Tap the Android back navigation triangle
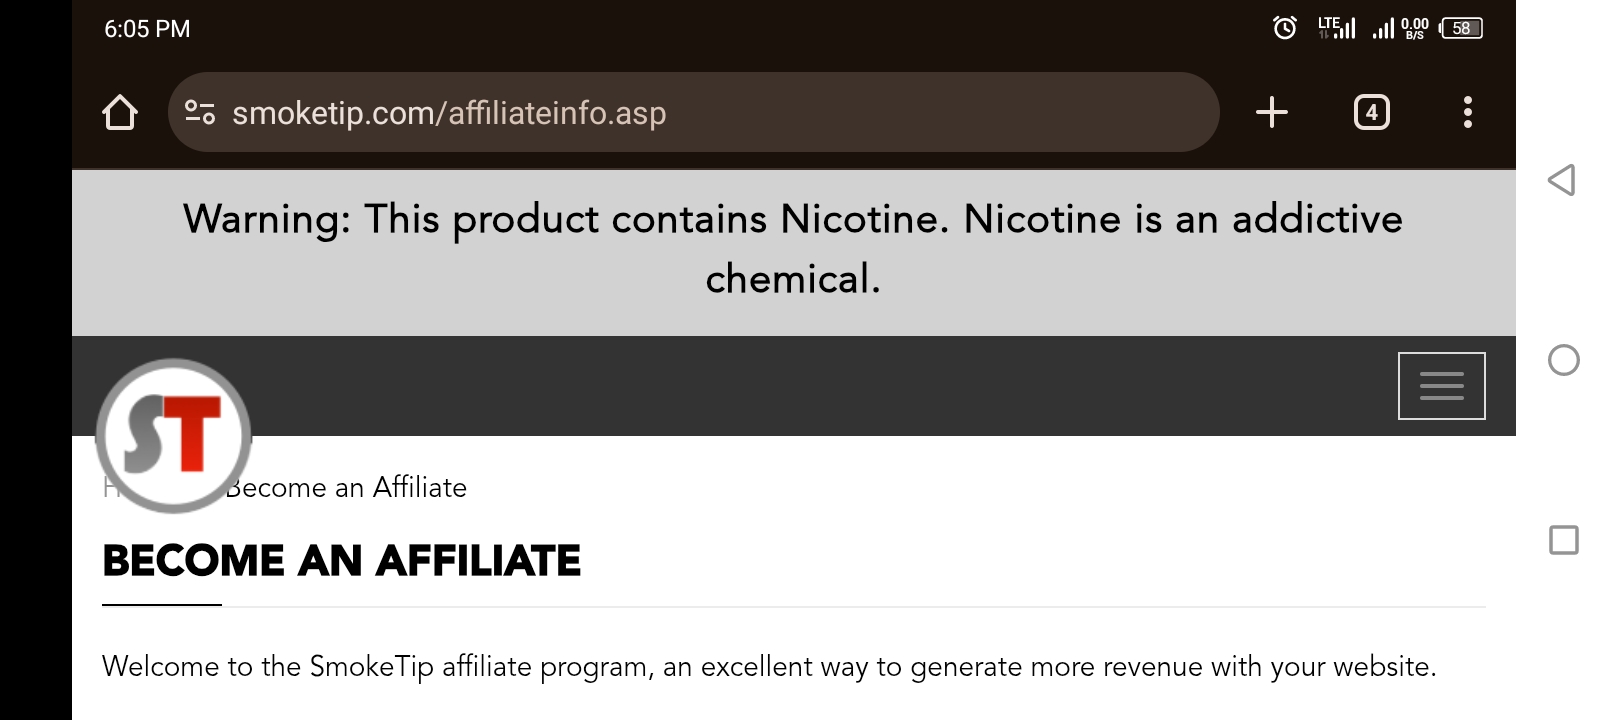 1562,180
